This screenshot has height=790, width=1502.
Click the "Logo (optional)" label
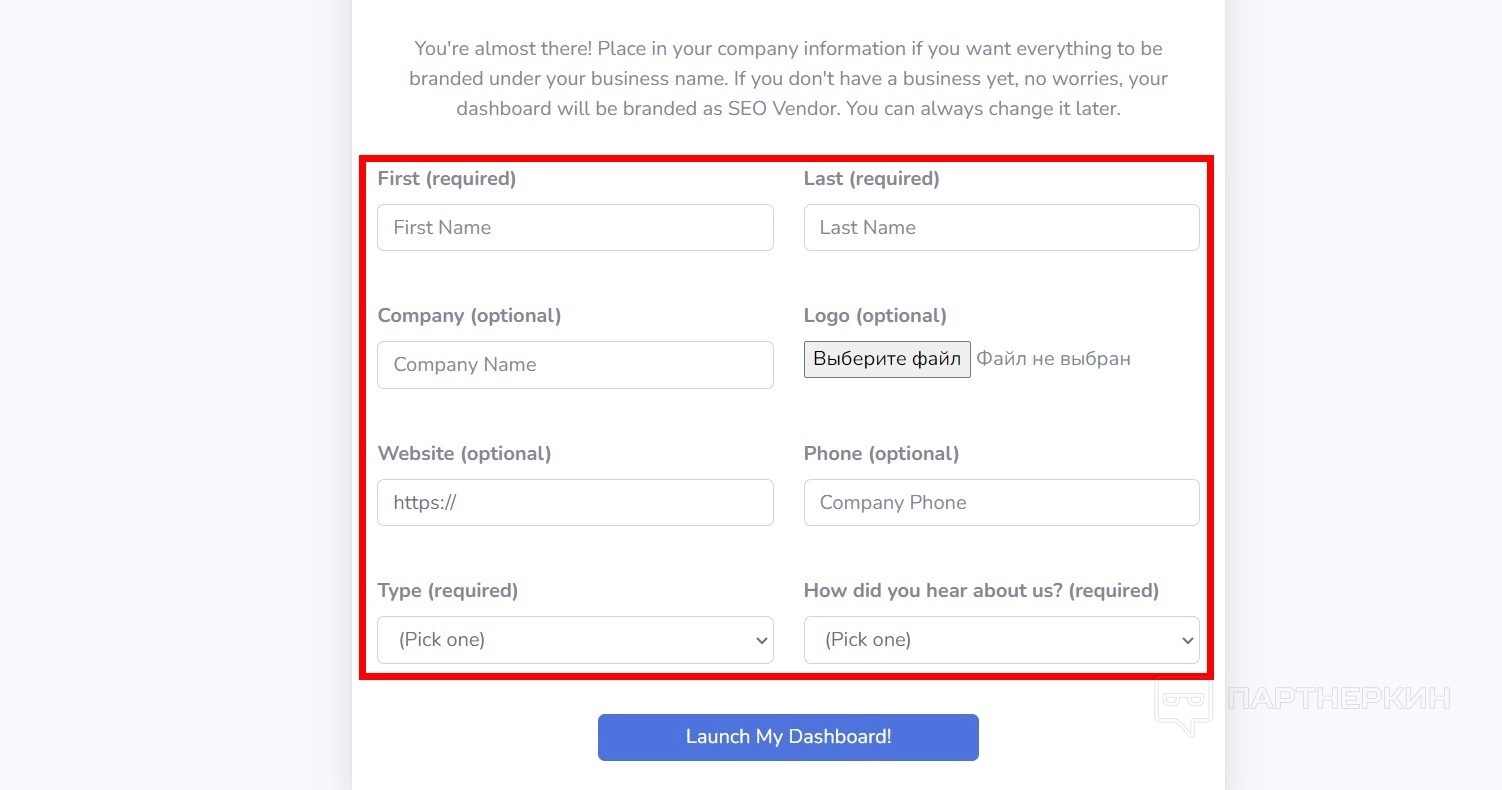click(x=875, y=316)
